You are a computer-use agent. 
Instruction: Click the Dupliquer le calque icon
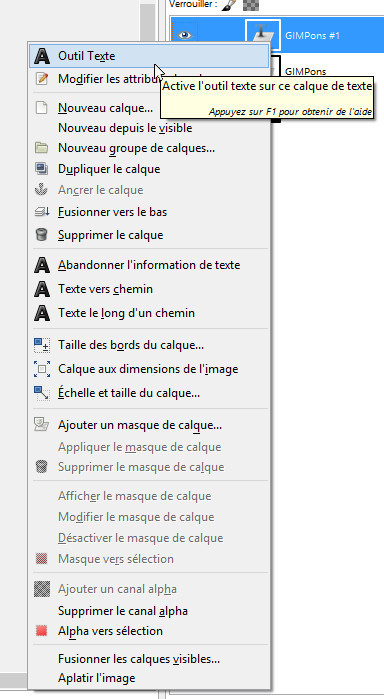pyautogui.click(x=41, y=169)
